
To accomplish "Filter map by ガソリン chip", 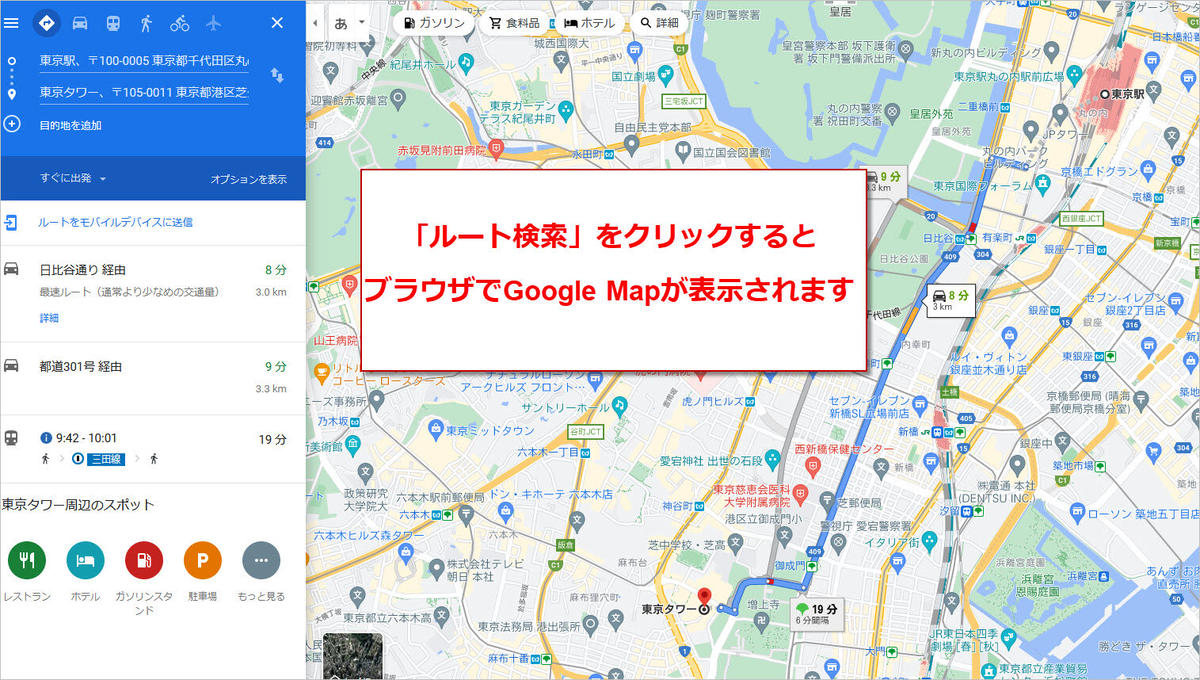I will coord(434,22).
